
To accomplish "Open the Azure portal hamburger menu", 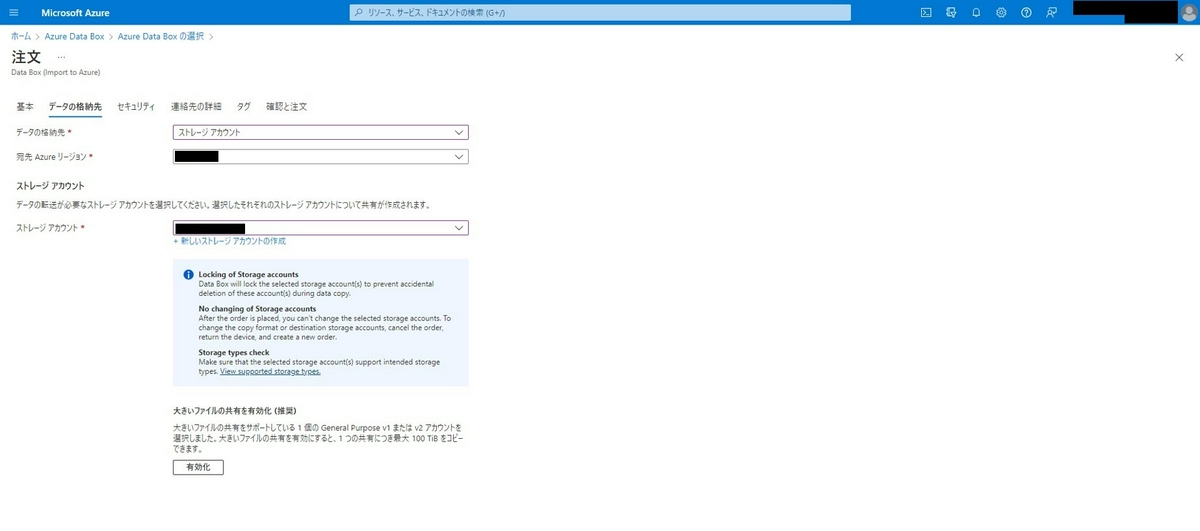I will (x=14, y=12).
